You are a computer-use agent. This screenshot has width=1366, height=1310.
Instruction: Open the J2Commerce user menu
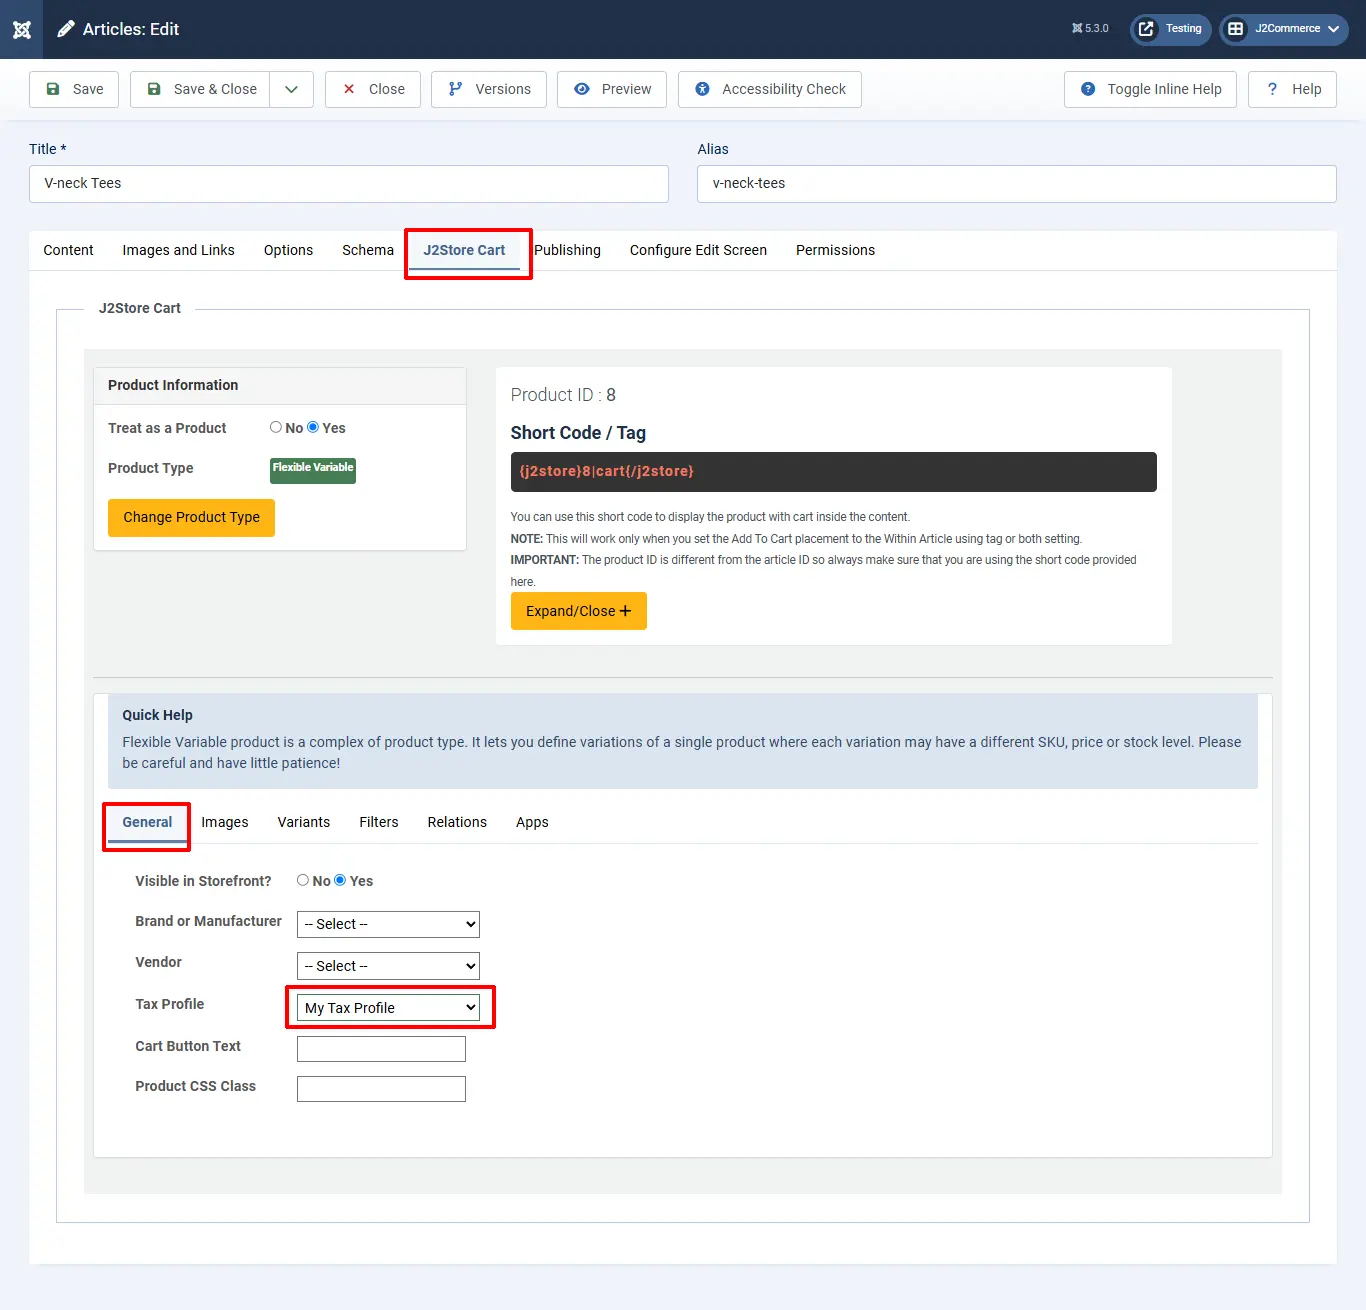(x=1284, y=29)
